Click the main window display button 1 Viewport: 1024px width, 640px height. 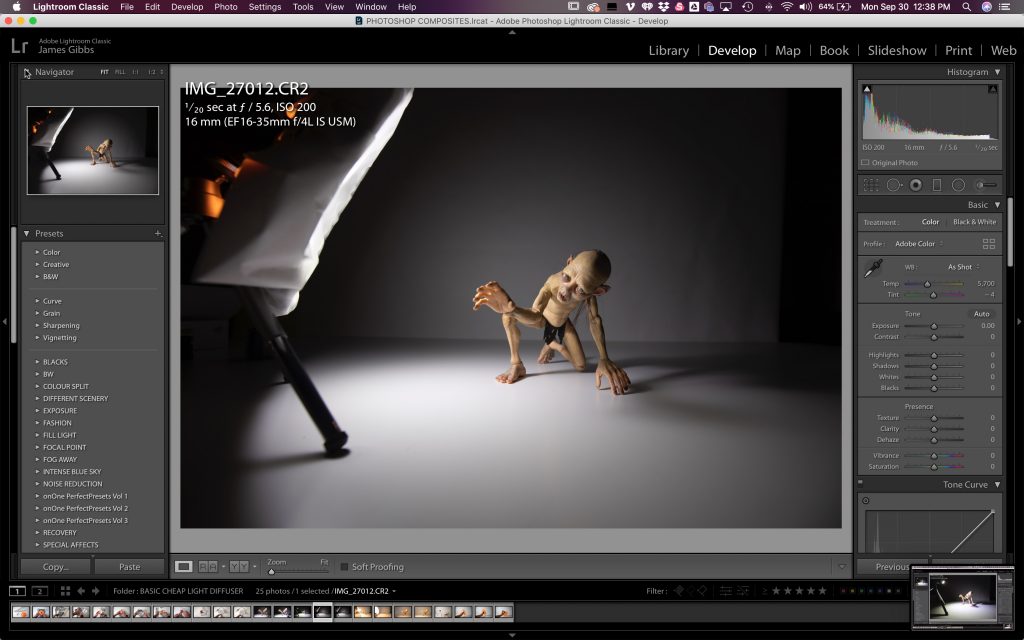17,591
